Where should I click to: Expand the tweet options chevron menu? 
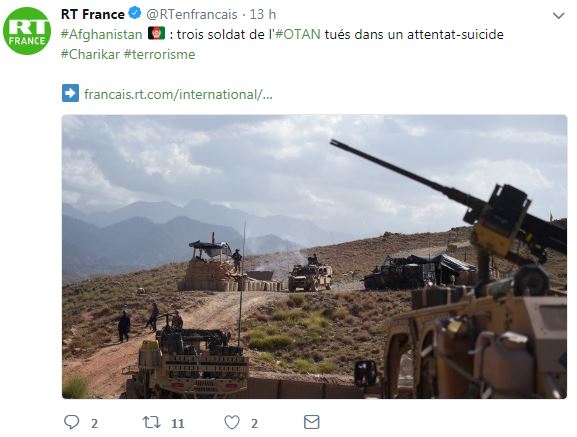(559, 16)
